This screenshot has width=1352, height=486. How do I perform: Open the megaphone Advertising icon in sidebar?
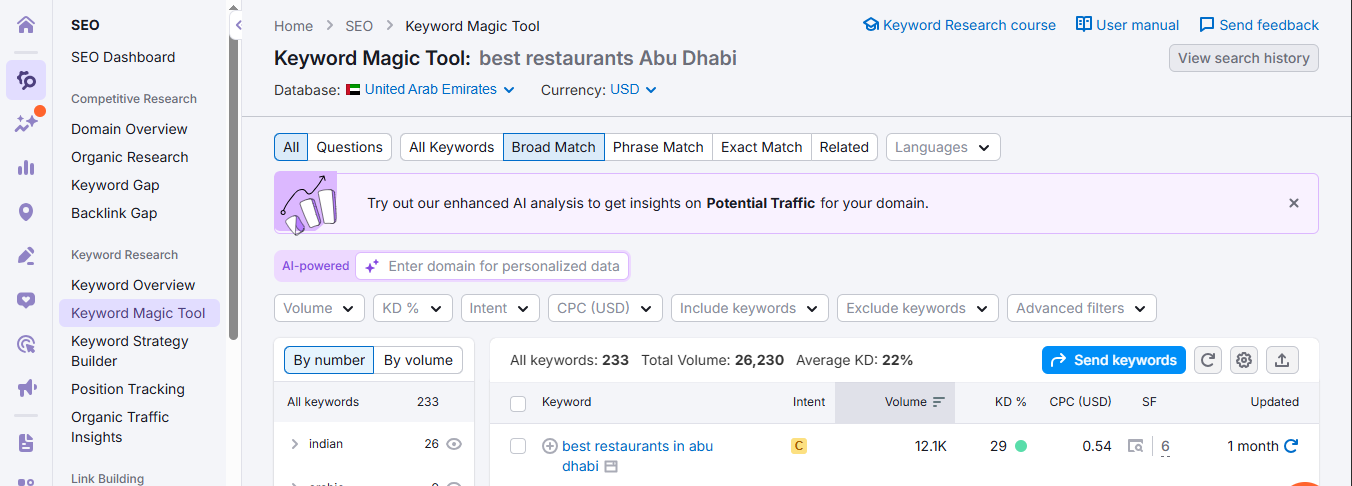click(26, 388)
